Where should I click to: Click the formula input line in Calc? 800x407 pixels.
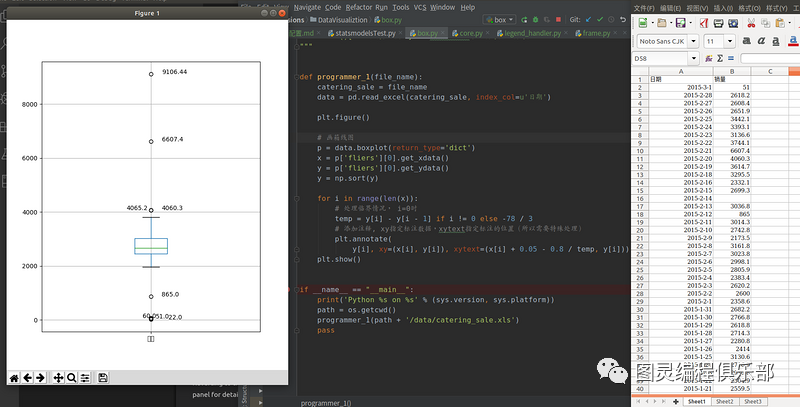[770, 59]
